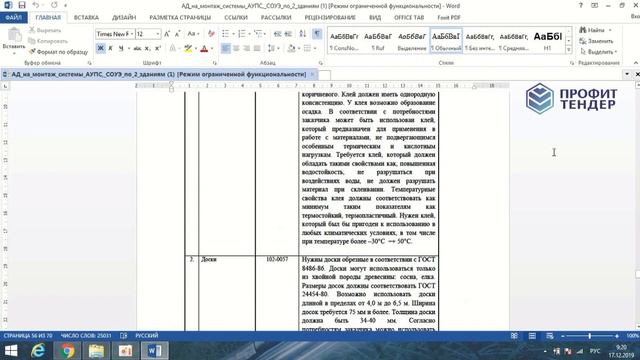Apply the Обычный (Normal) style
The image size is (640, 360).
coord(446,40)
